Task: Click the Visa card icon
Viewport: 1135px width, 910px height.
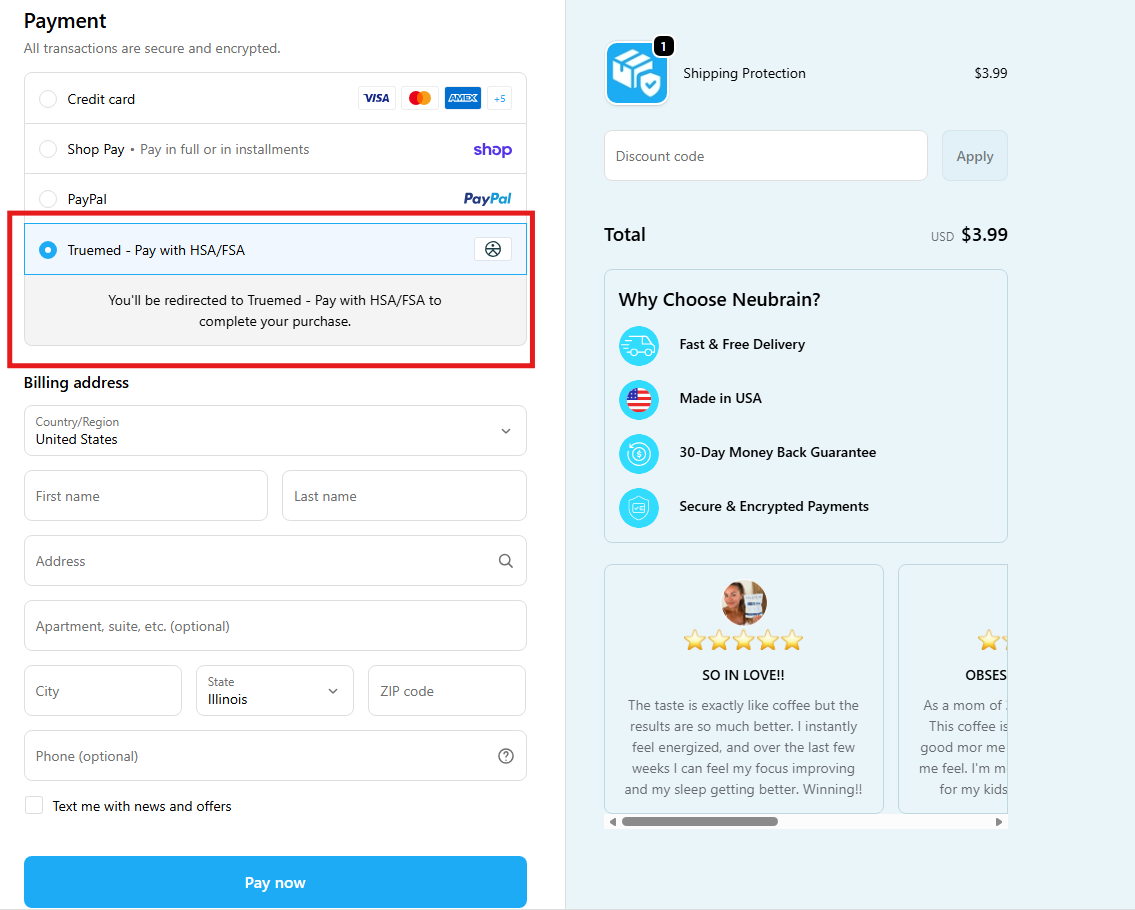Action: point(376,98)
